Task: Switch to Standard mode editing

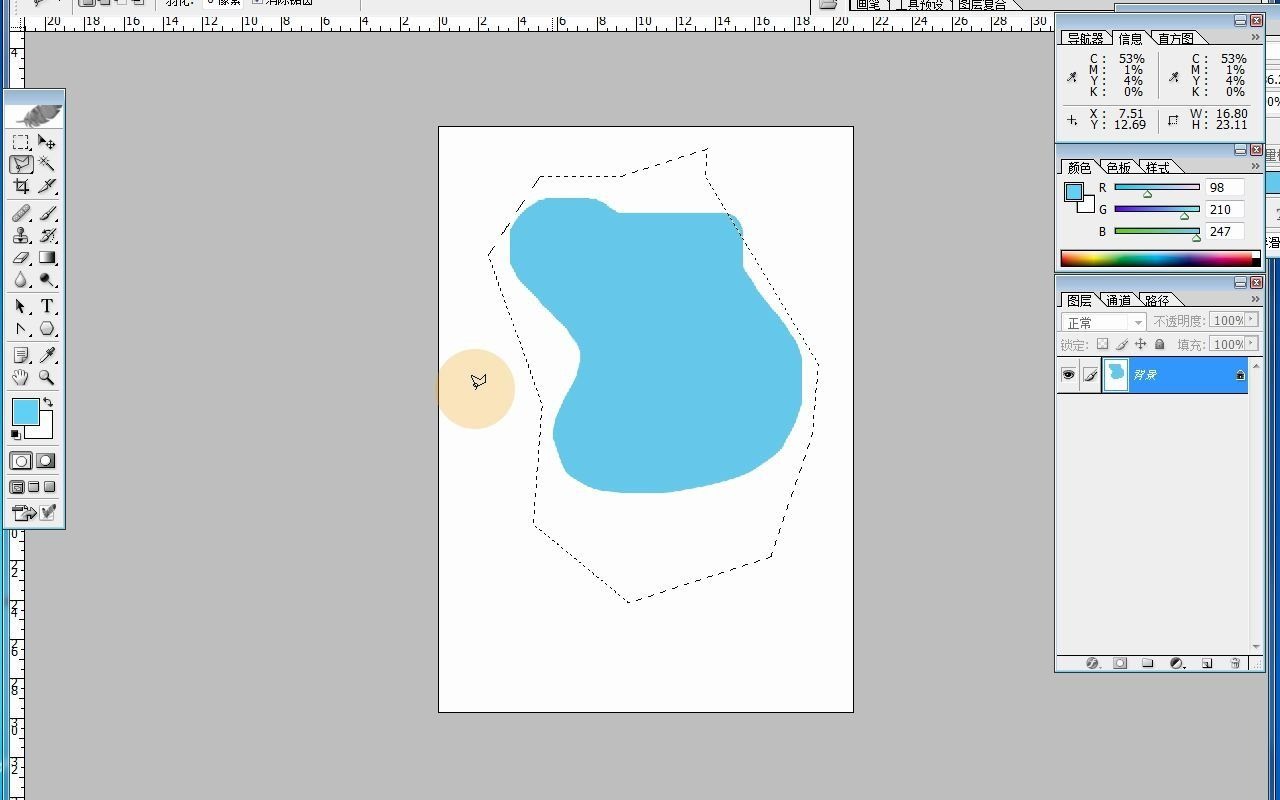Action: click(21, 461)
